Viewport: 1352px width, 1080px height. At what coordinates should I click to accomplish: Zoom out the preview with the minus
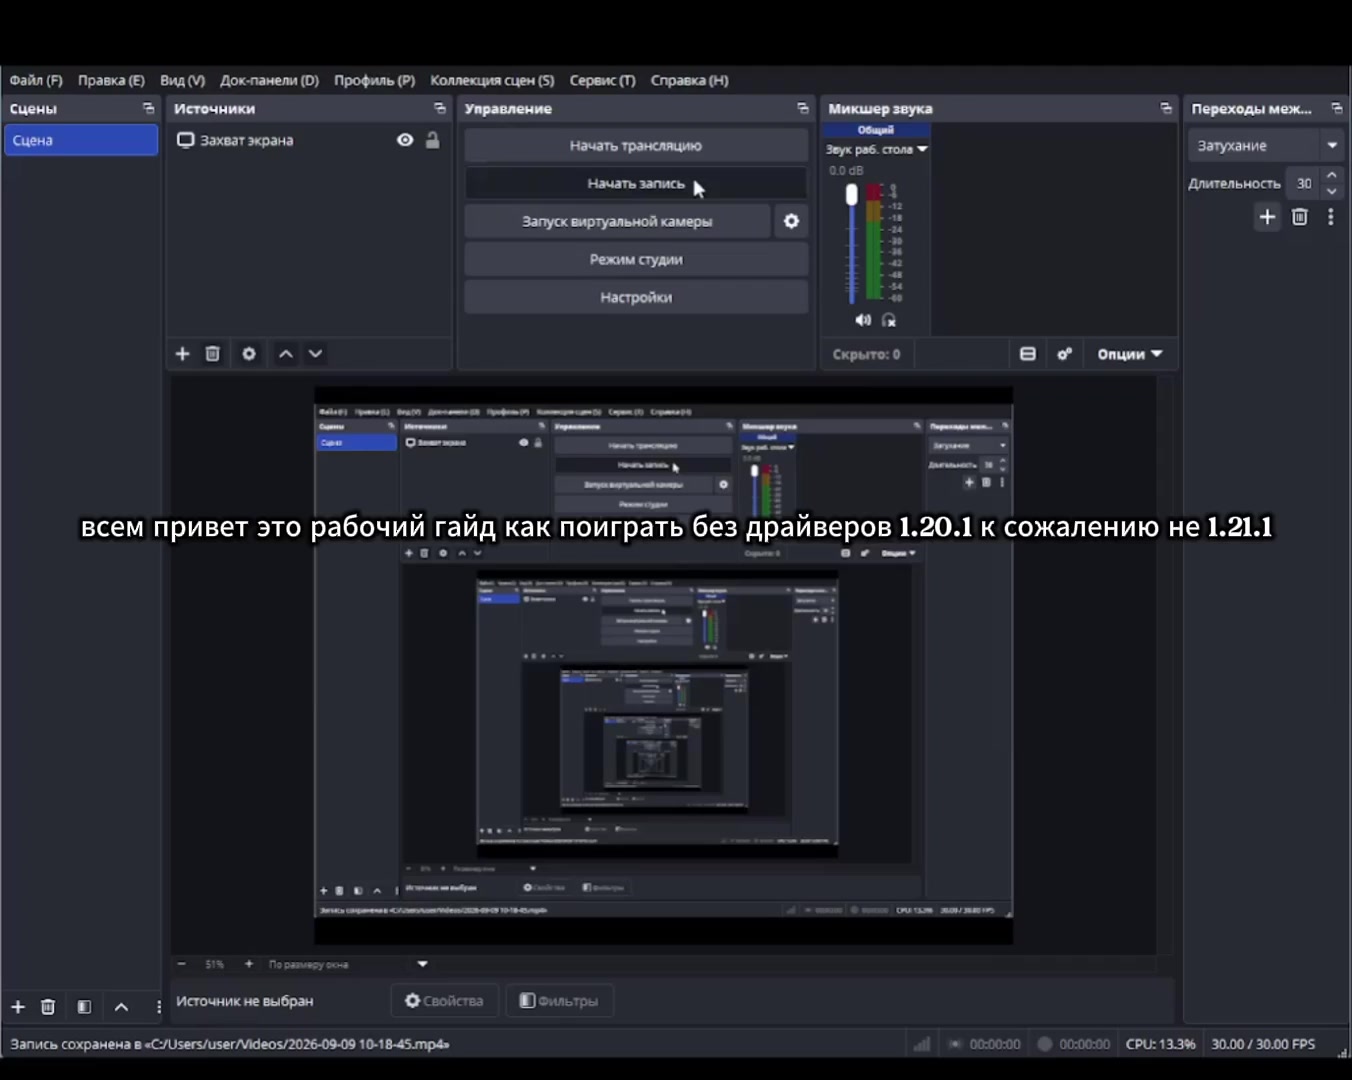coord(182,964)
